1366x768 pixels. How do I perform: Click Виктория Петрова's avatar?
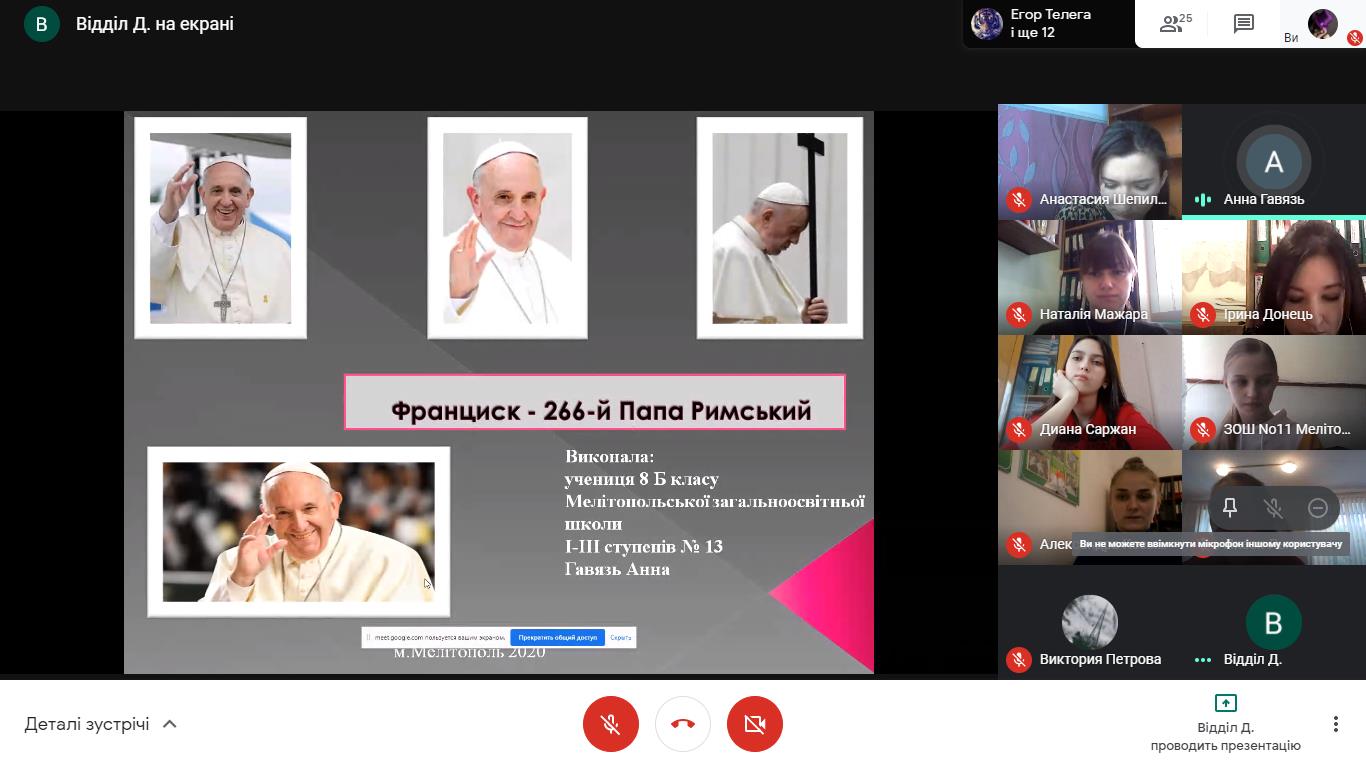[1089, 622]
